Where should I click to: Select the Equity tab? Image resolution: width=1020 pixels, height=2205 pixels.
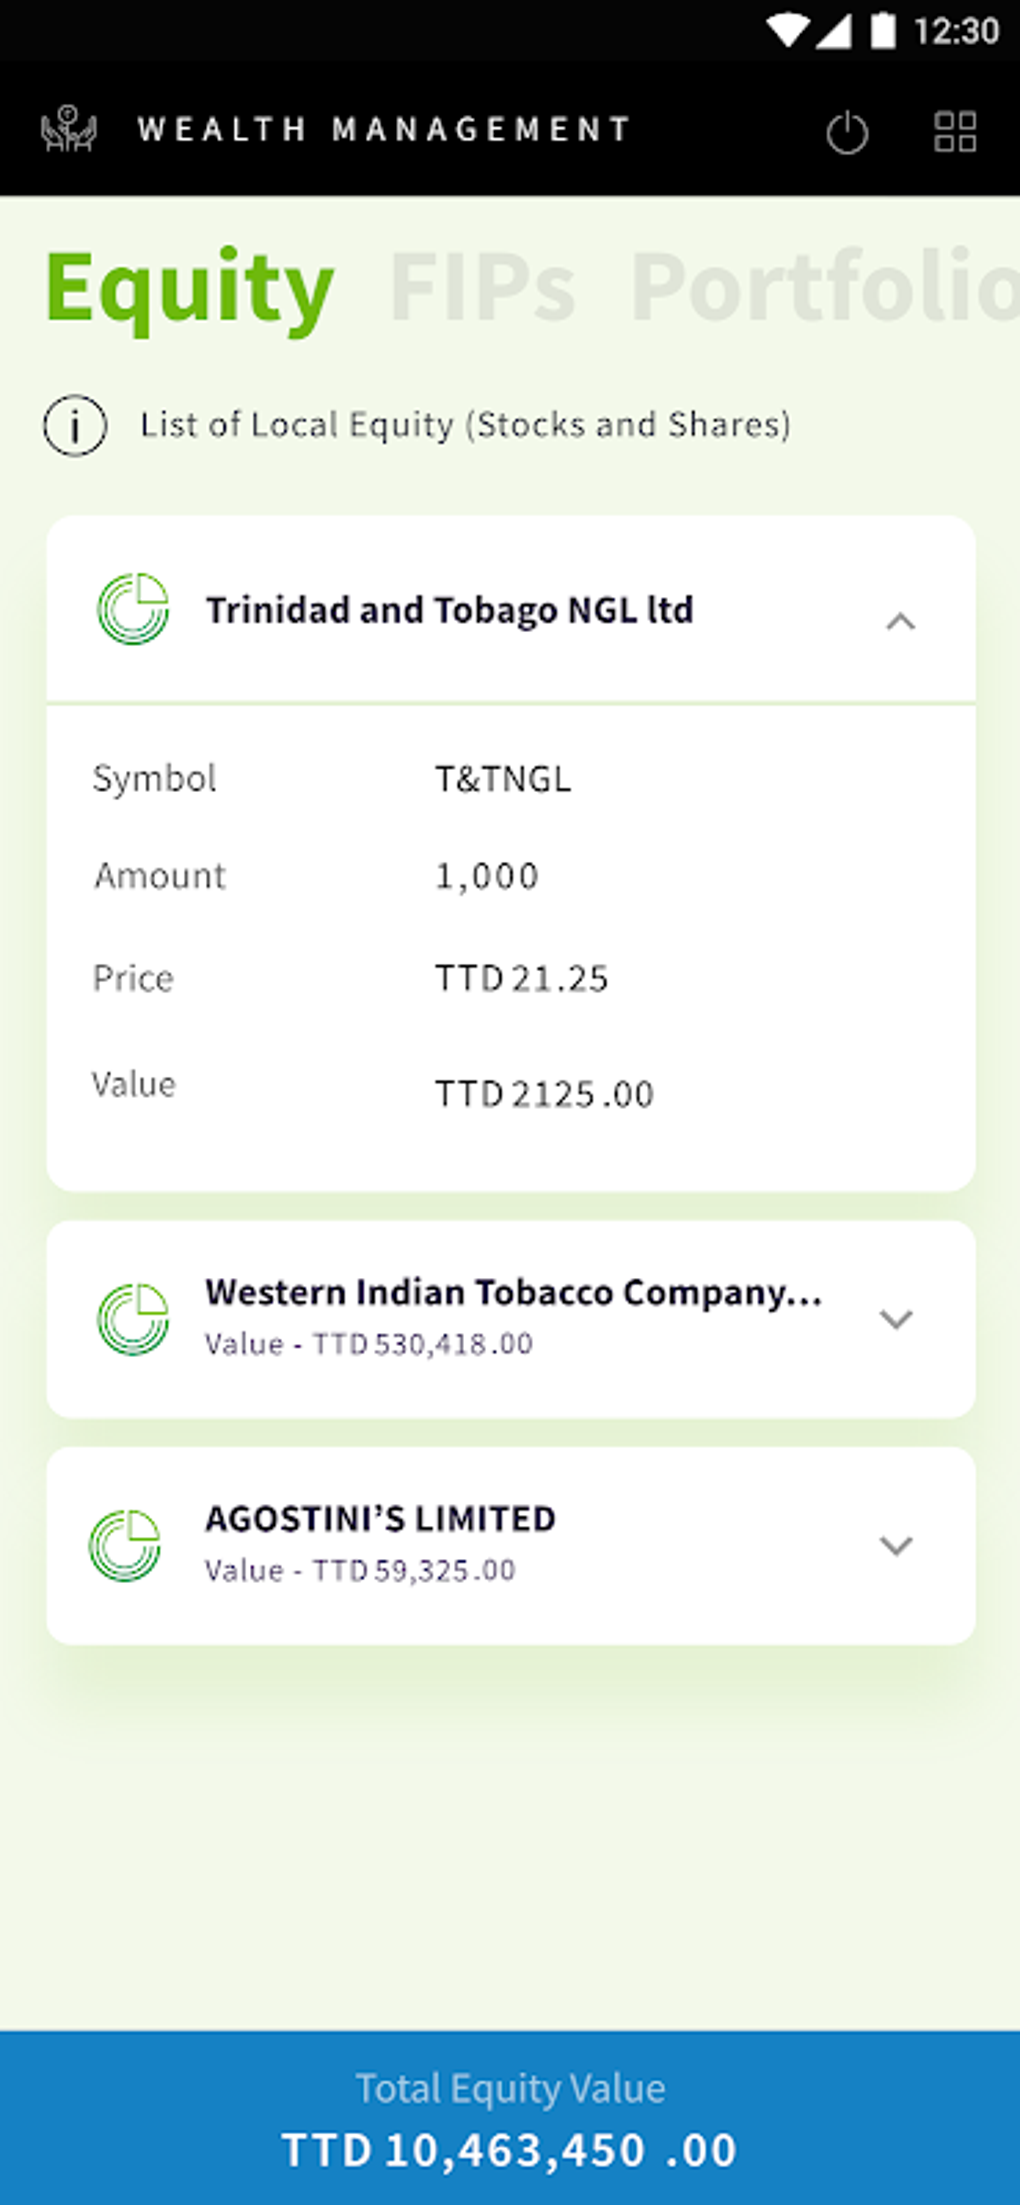190,288
